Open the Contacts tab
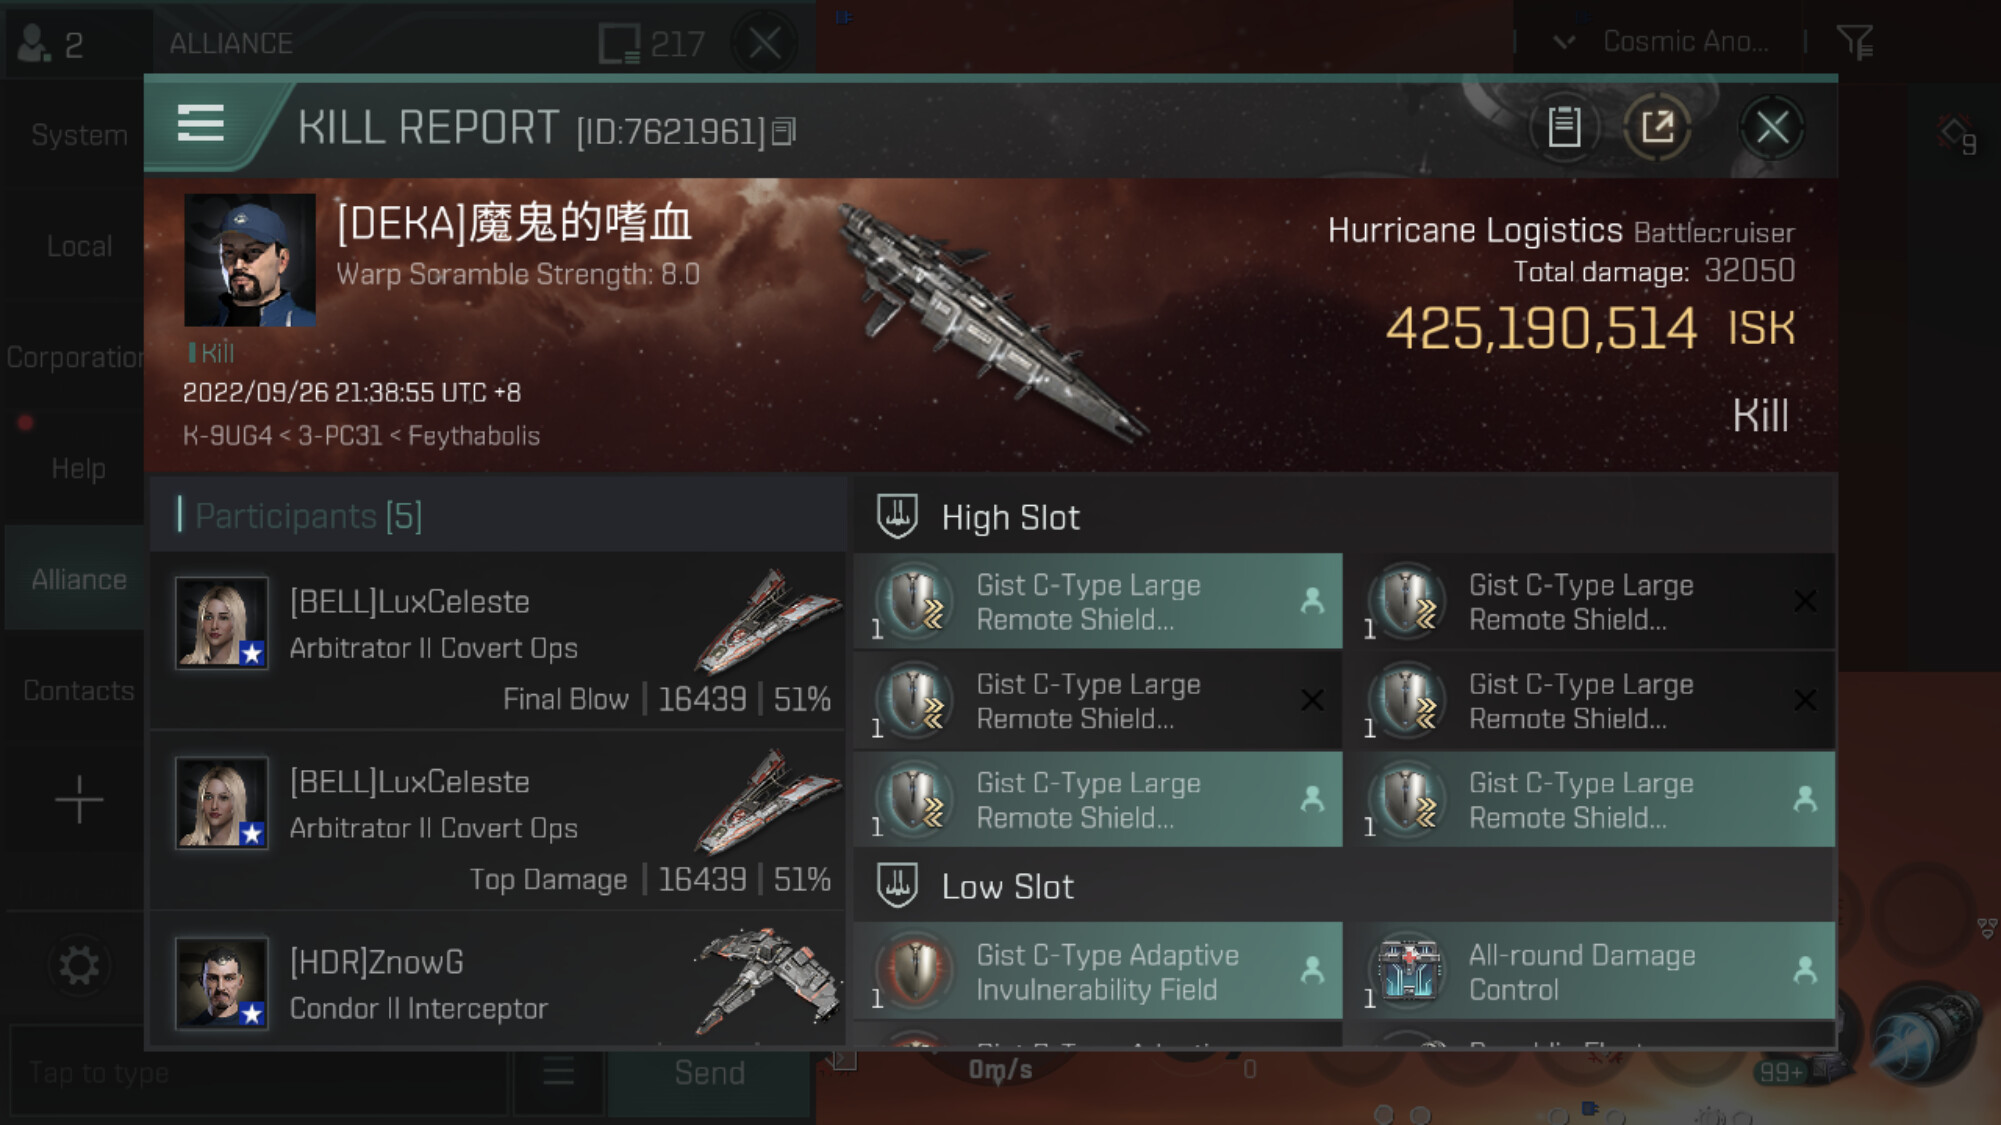This screenshot has height=1125, width=2001. 78,690
